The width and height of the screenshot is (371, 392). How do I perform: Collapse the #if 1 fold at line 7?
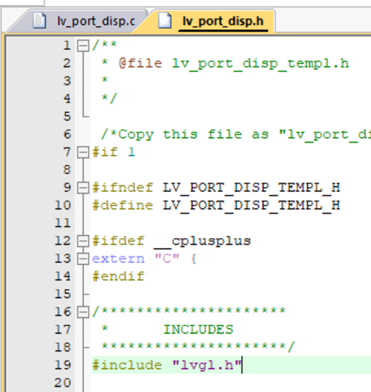[83, 152]
